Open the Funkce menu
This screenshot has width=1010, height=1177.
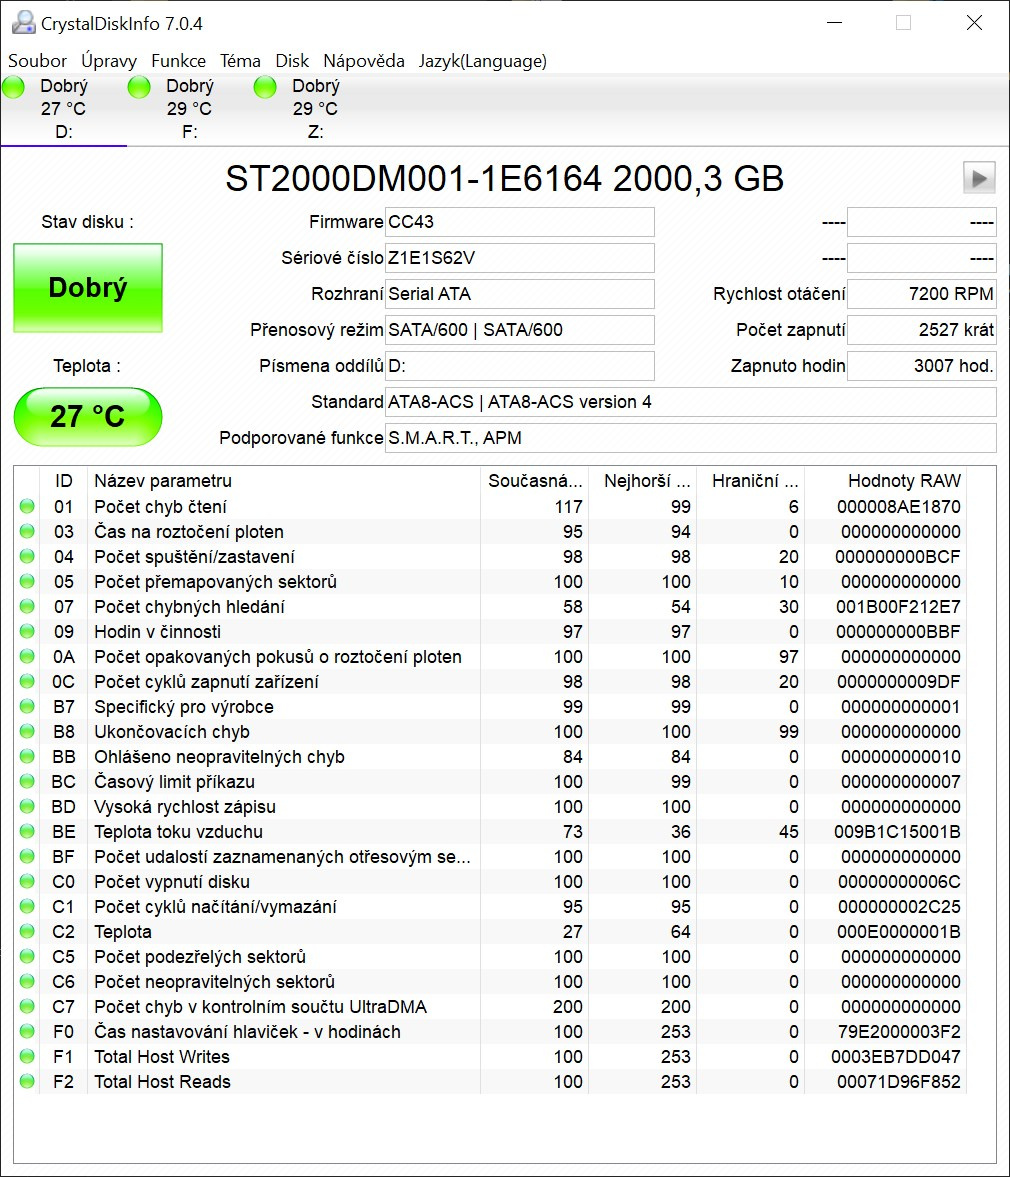(178, 61)
